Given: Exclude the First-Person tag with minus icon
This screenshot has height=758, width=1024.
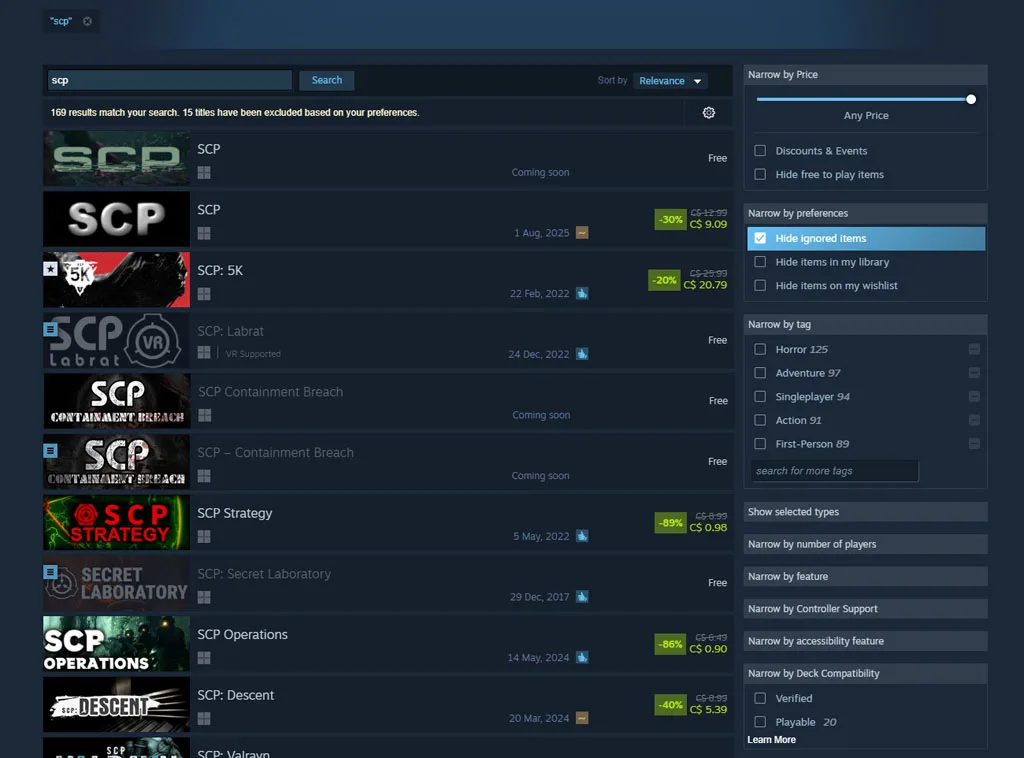Looking at the screenshot, I should click(x=974, y=444).
